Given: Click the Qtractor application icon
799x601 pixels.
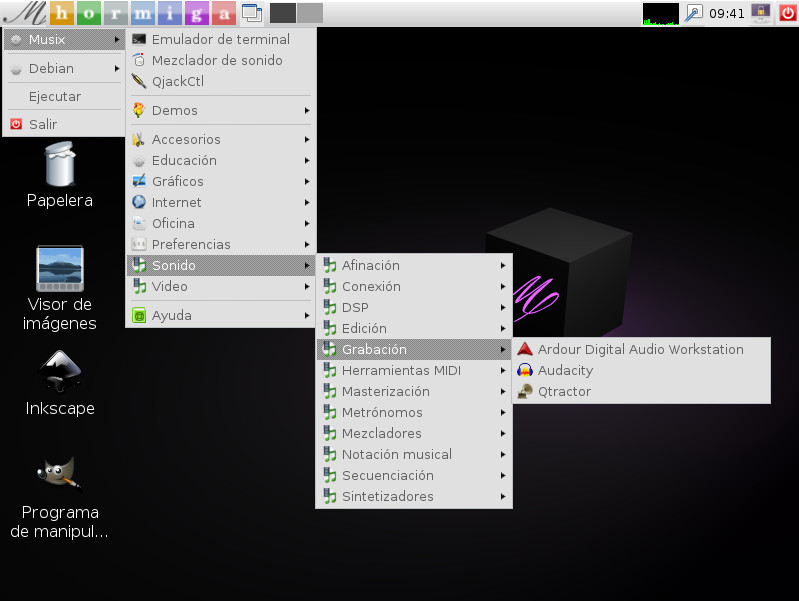Looking at the screenshot, I should [524, 391].
